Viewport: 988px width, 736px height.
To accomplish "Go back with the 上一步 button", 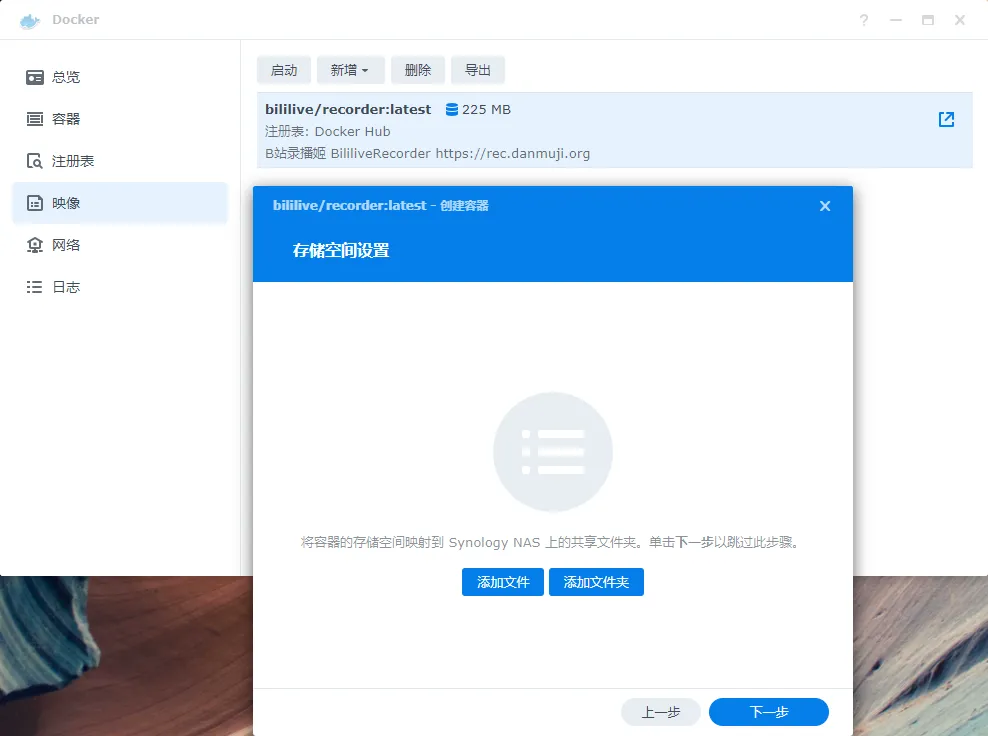I will pos(661,712).
